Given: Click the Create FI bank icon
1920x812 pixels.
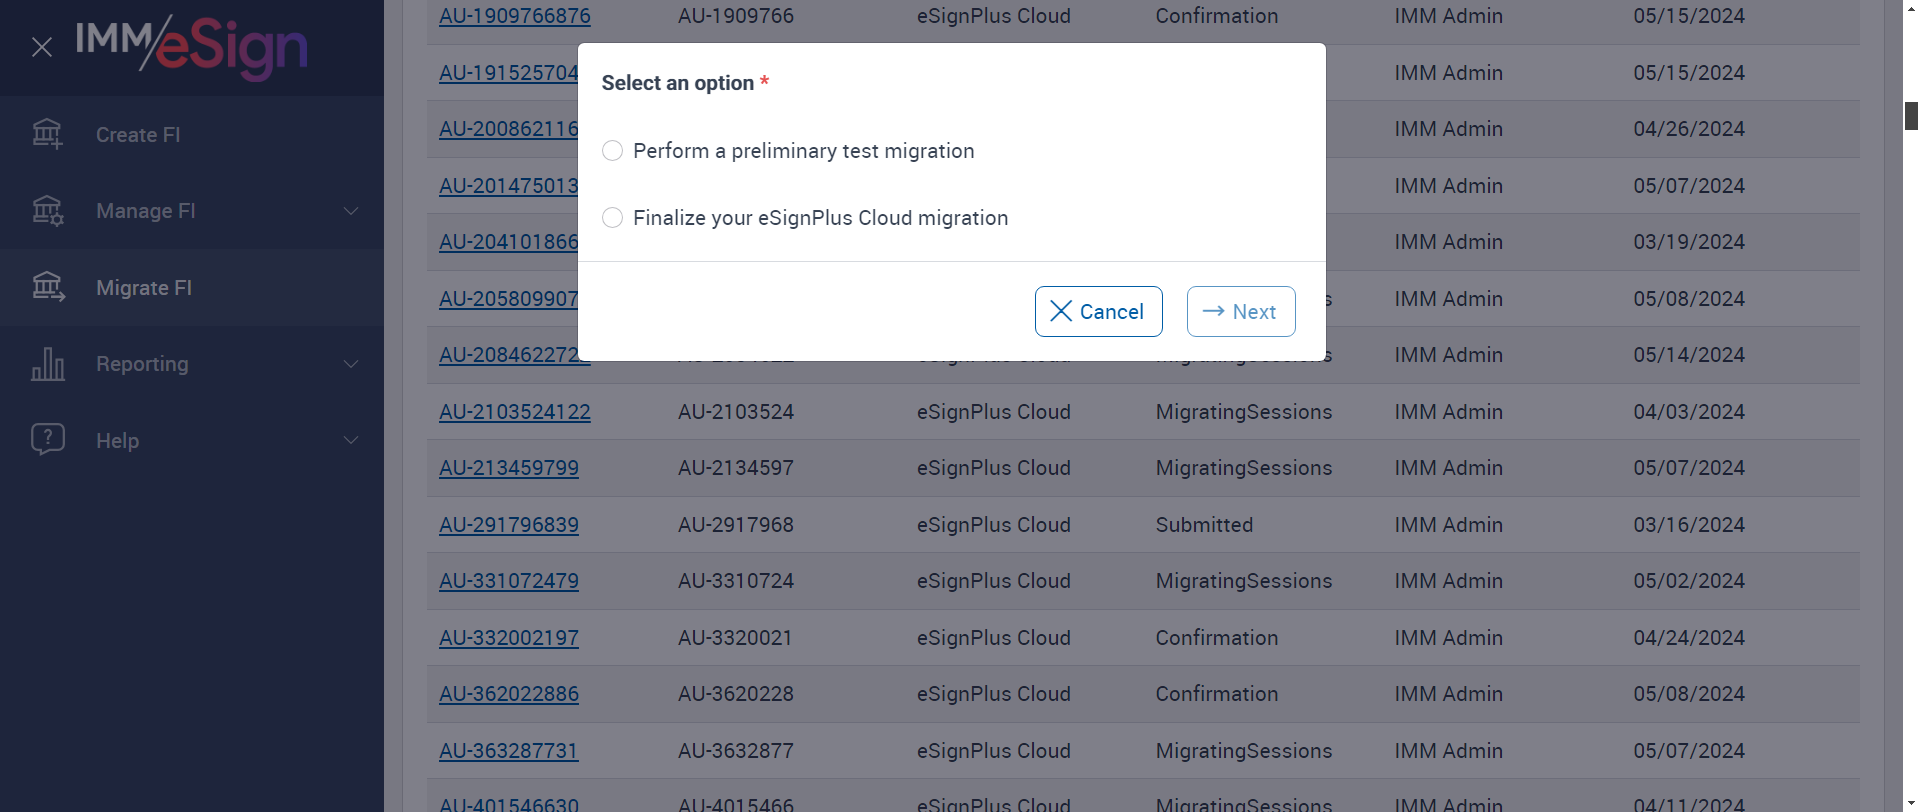Looking at the screenshot, I should point(47,134).
